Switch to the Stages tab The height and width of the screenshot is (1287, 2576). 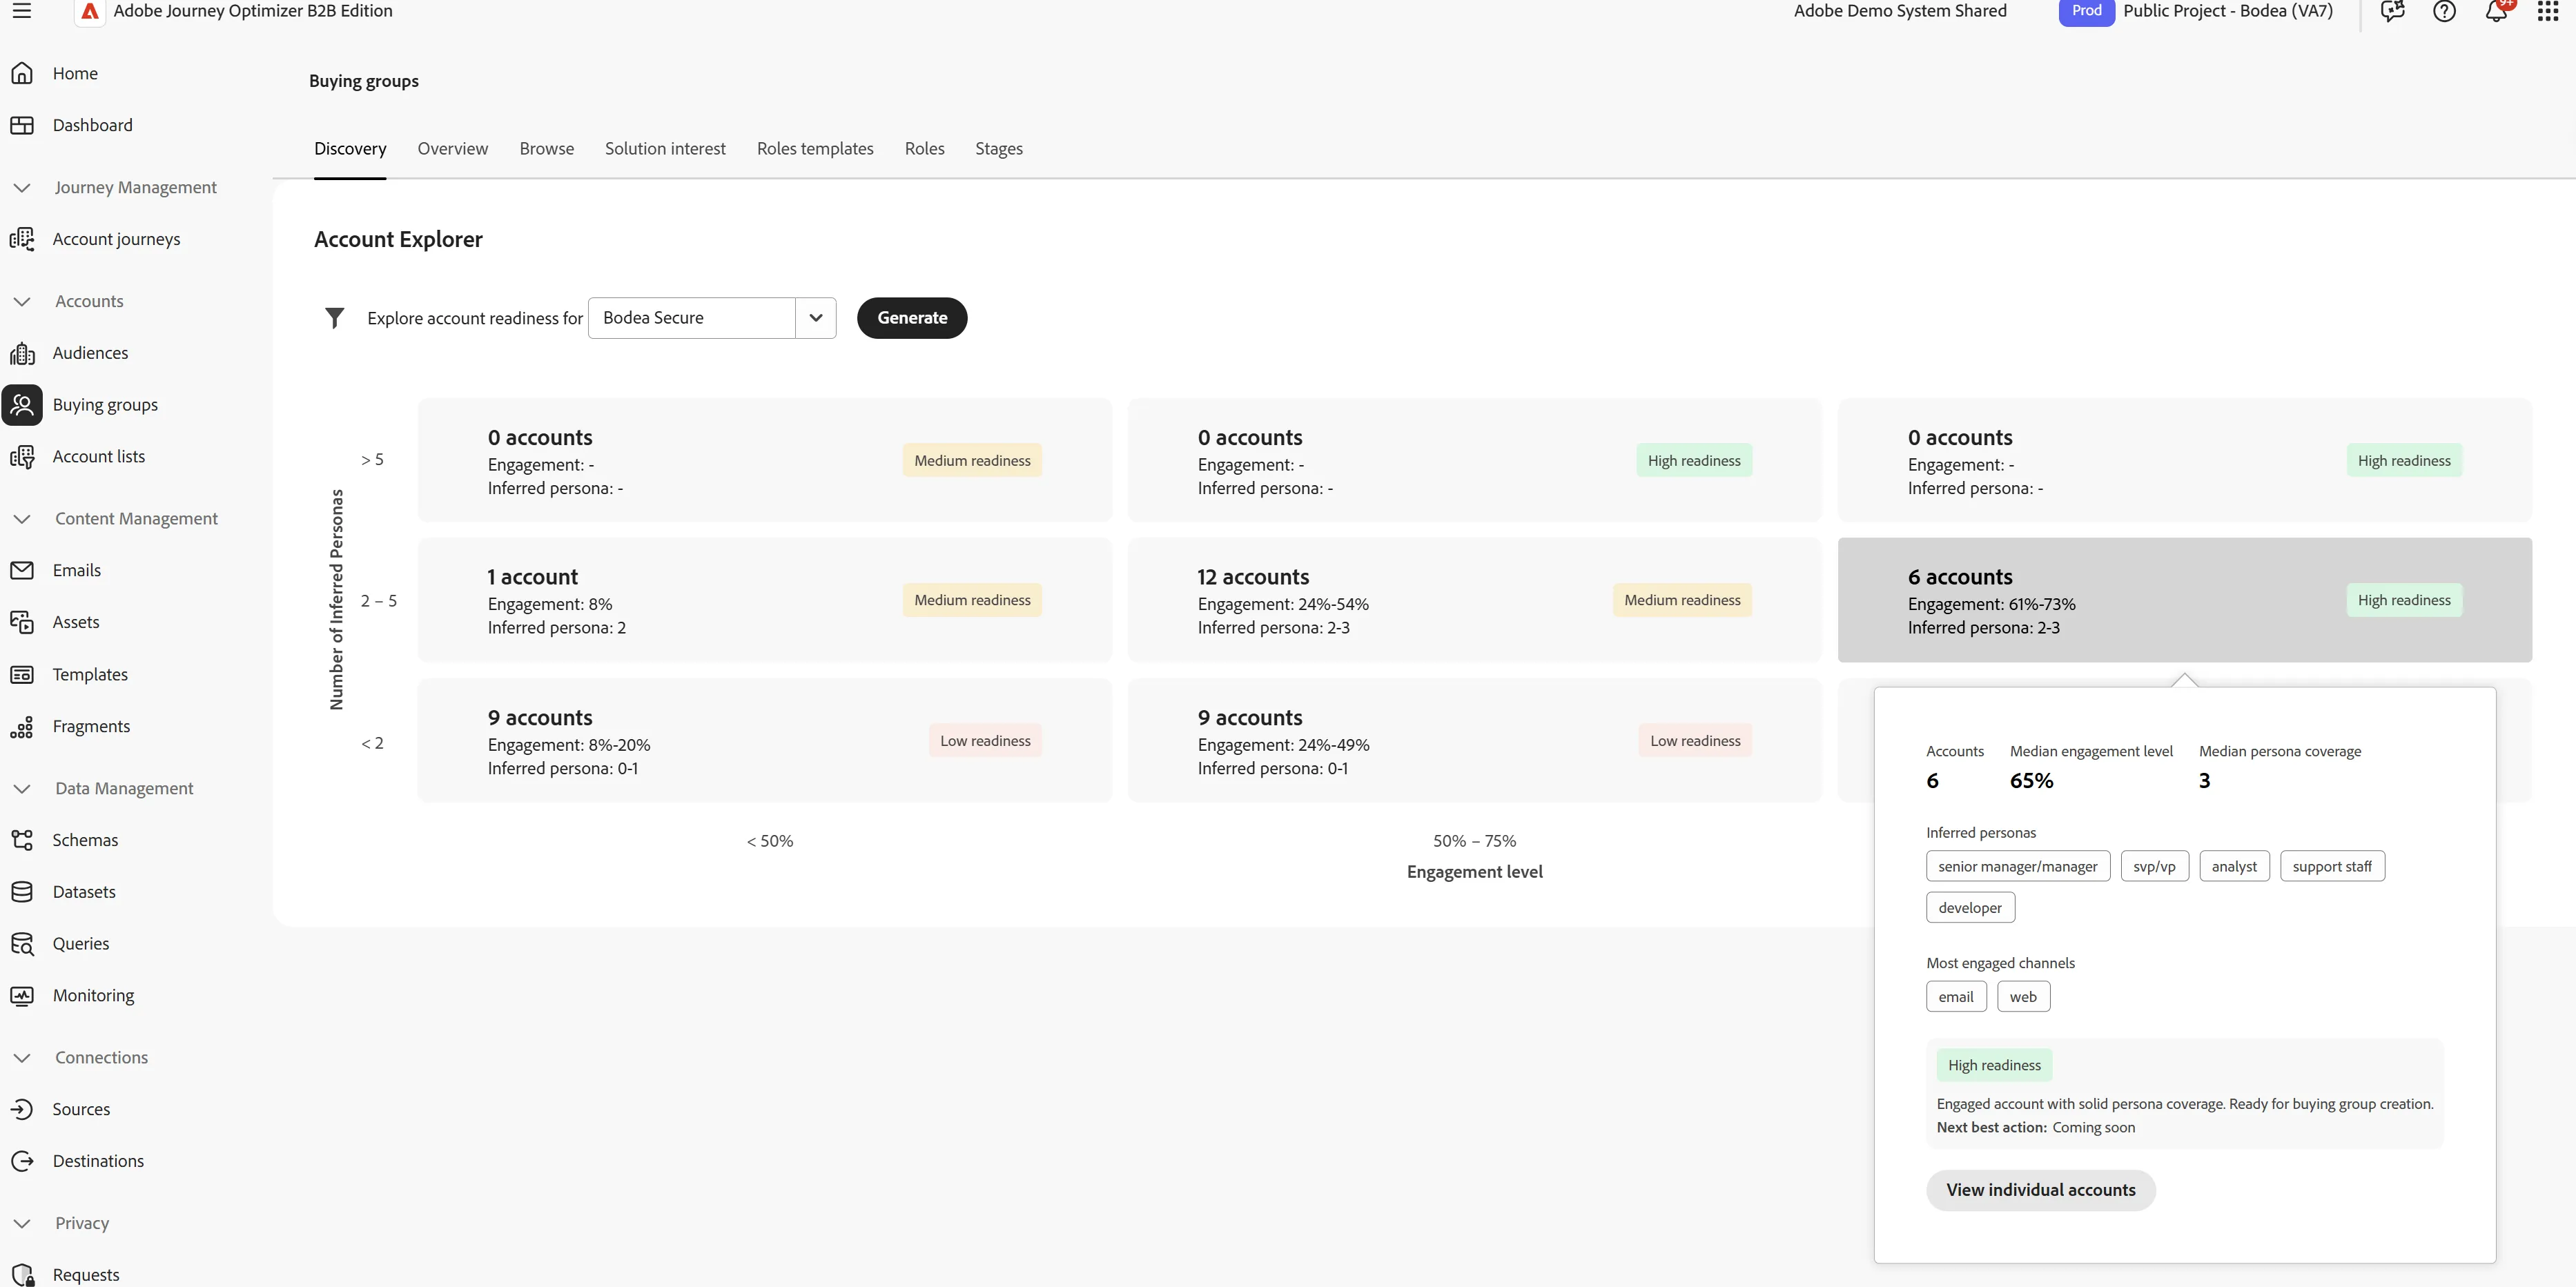pyautogui.click(x=999, y=149)
